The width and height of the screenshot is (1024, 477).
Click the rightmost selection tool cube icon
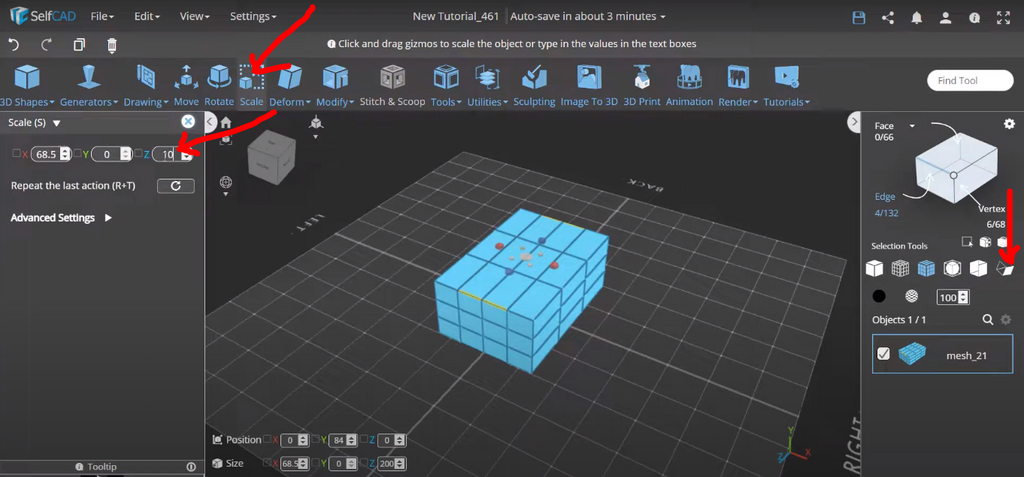point(1005,268)
